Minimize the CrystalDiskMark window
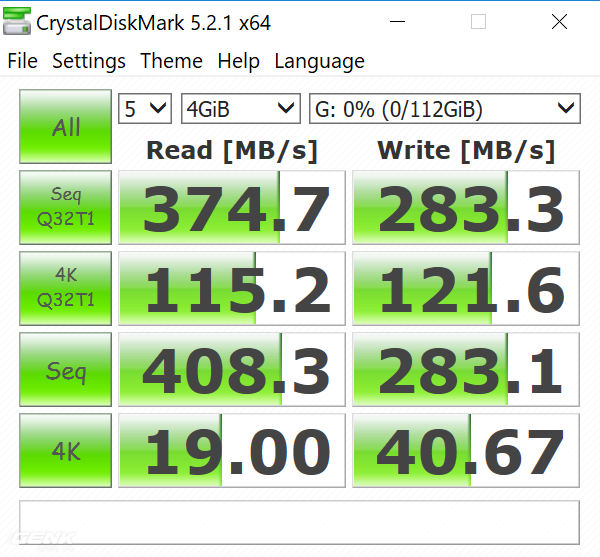Image resolution: width=600 pixels, height=557 pixels. [397, 21]
